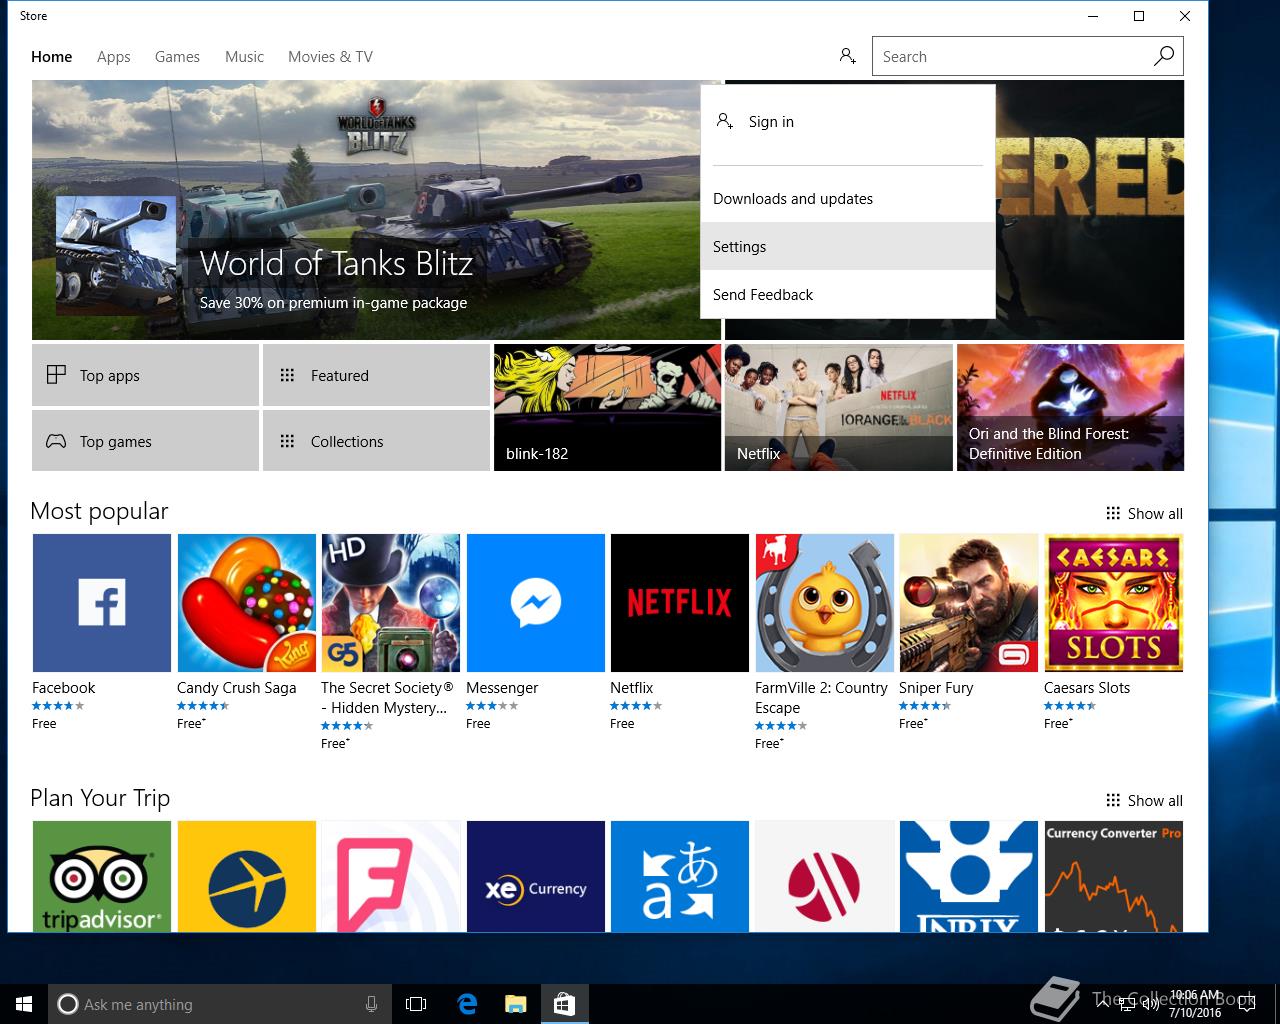The width and height of the screenshot is (1280, 1024).
Task: Switch to the Games tab
Action: (x=177, y=57)
